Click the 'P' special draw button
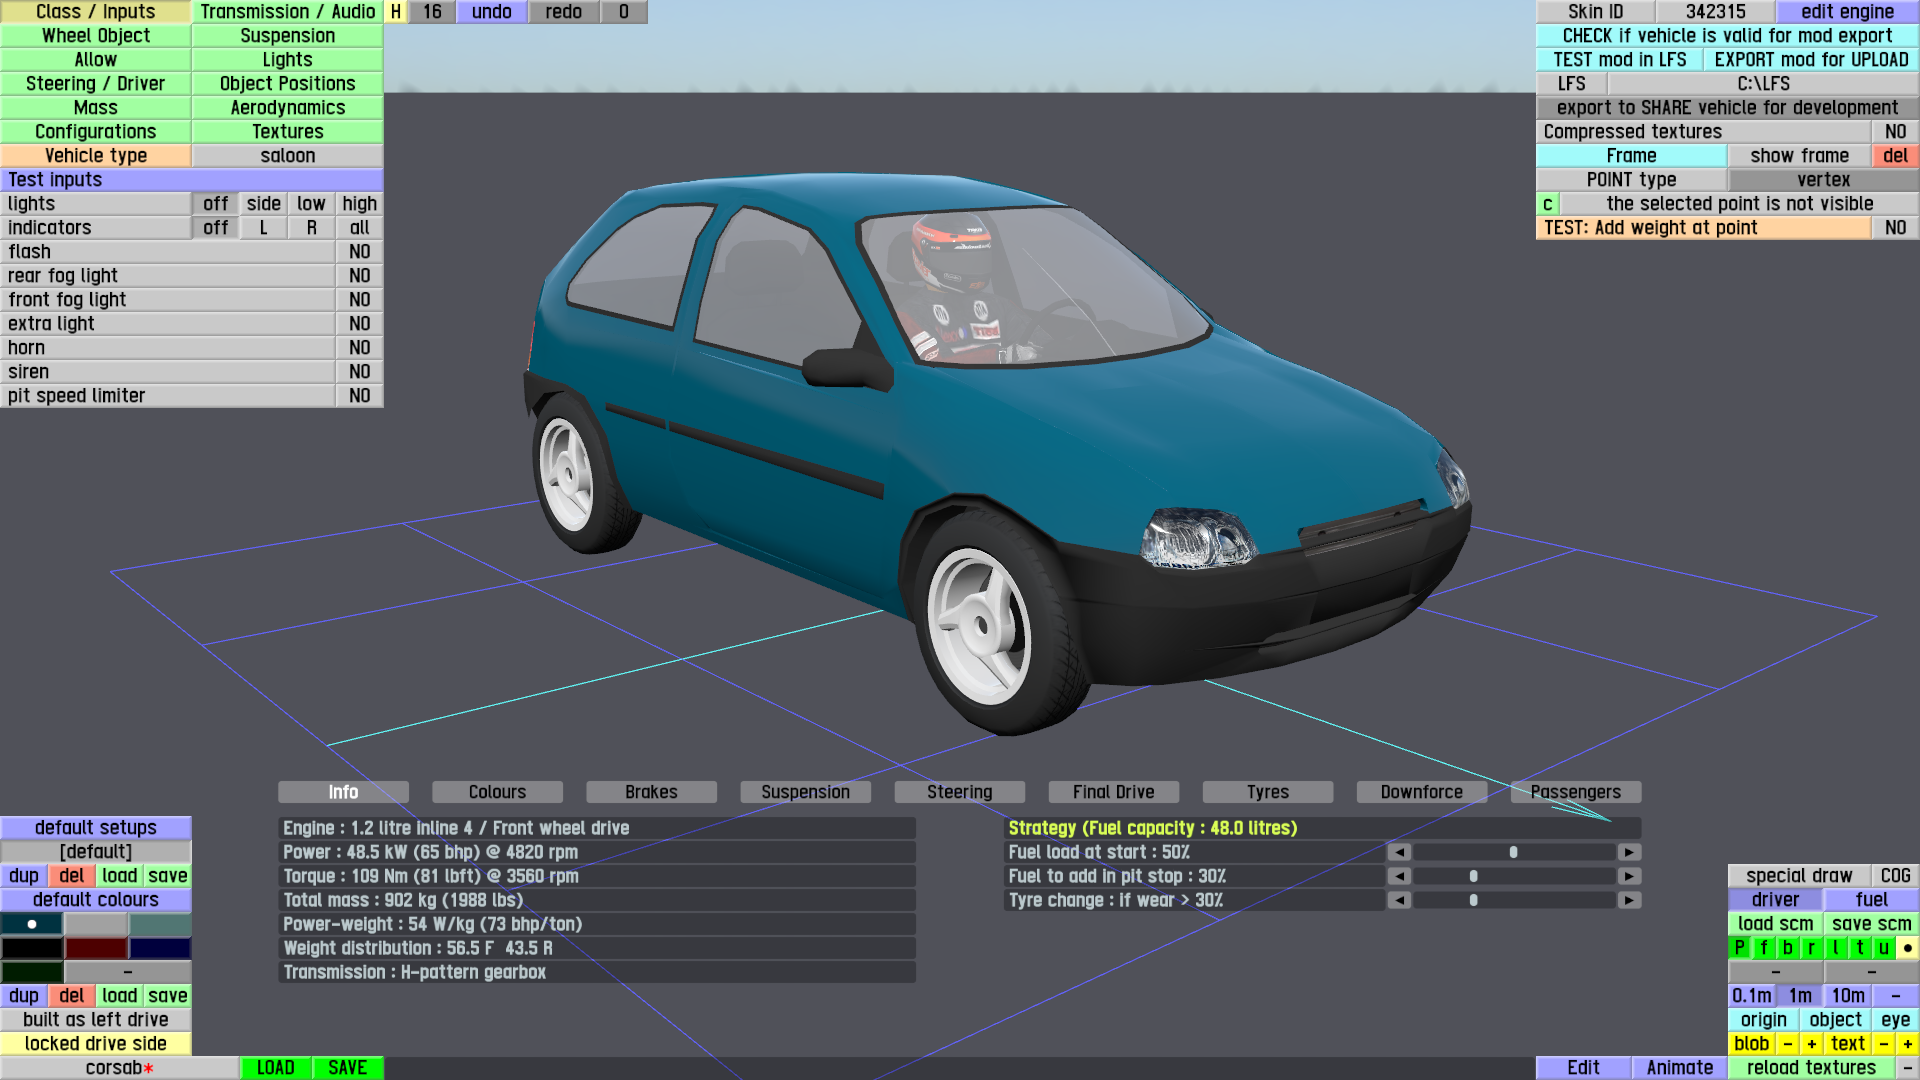 tap(1740, 948)
